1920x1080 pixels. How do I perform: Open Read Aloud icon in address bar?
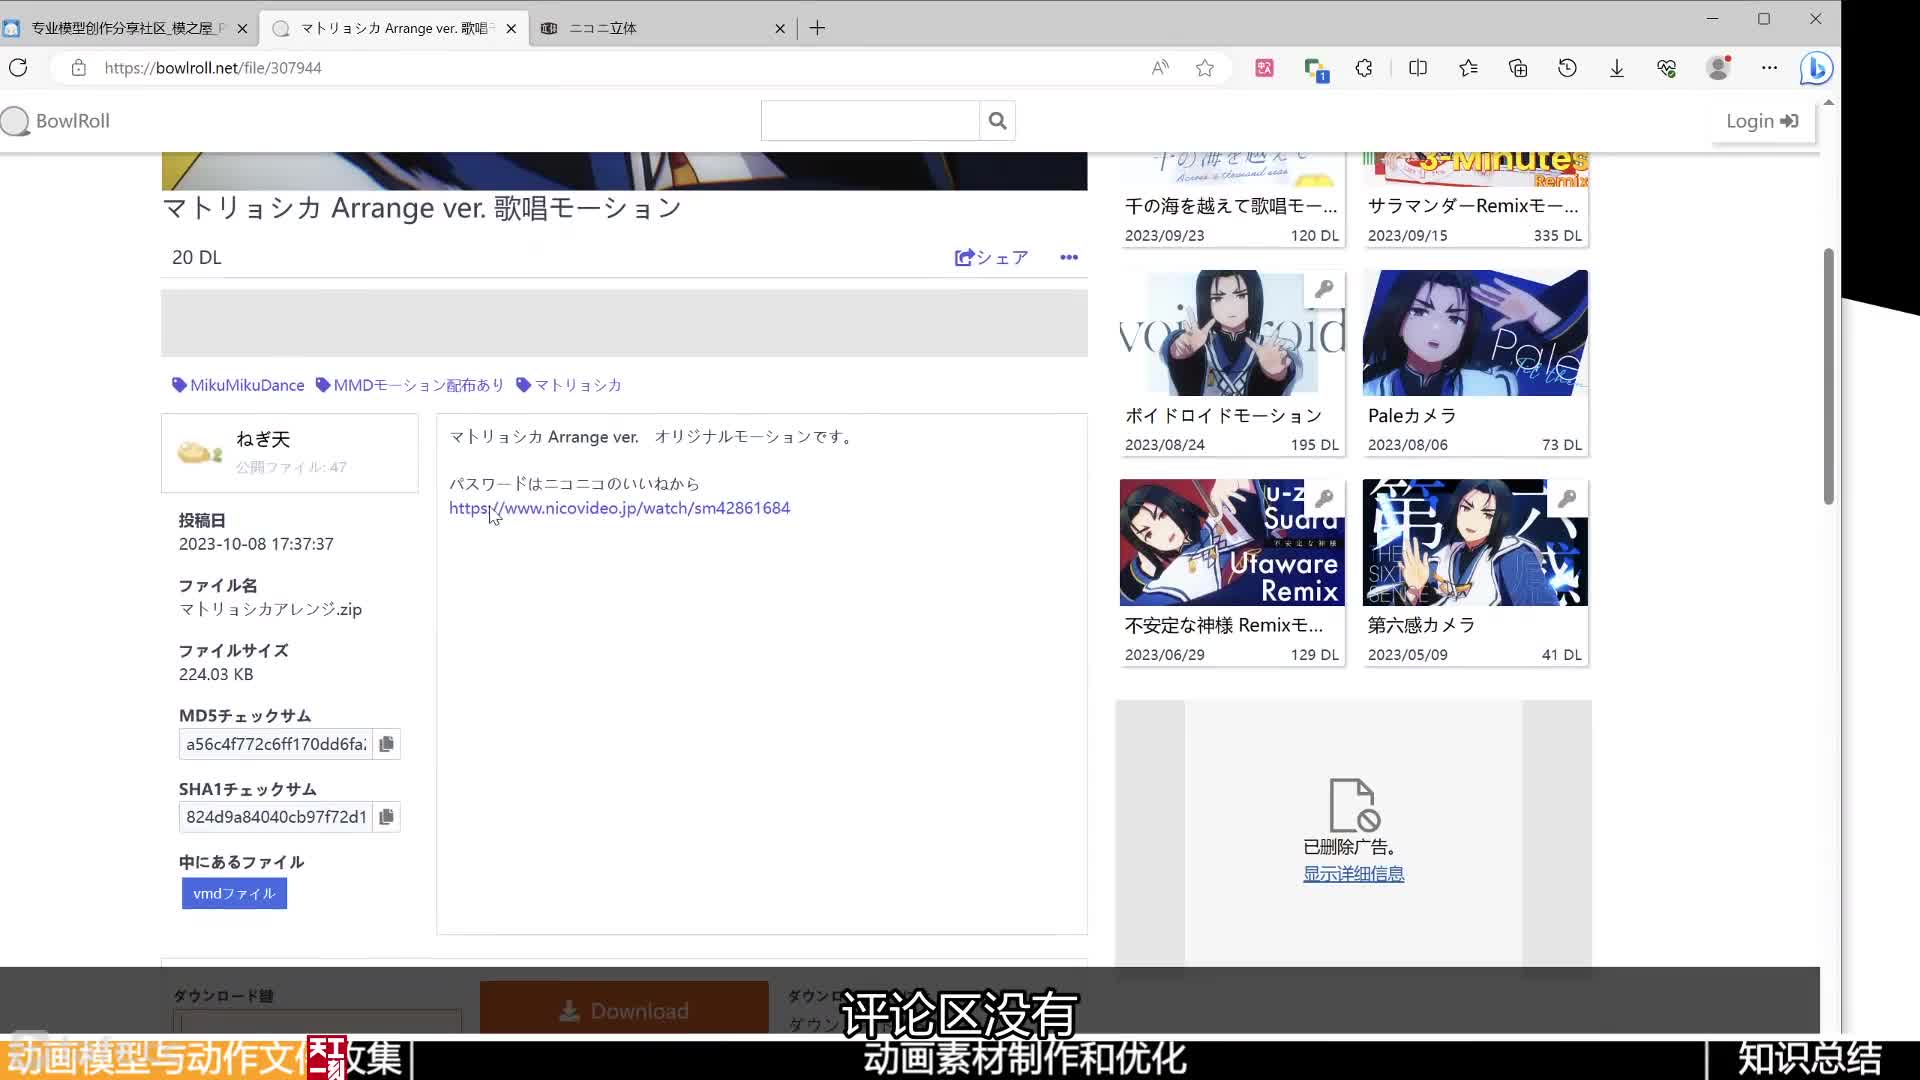pyautogui.click(x=1160, y=68)
